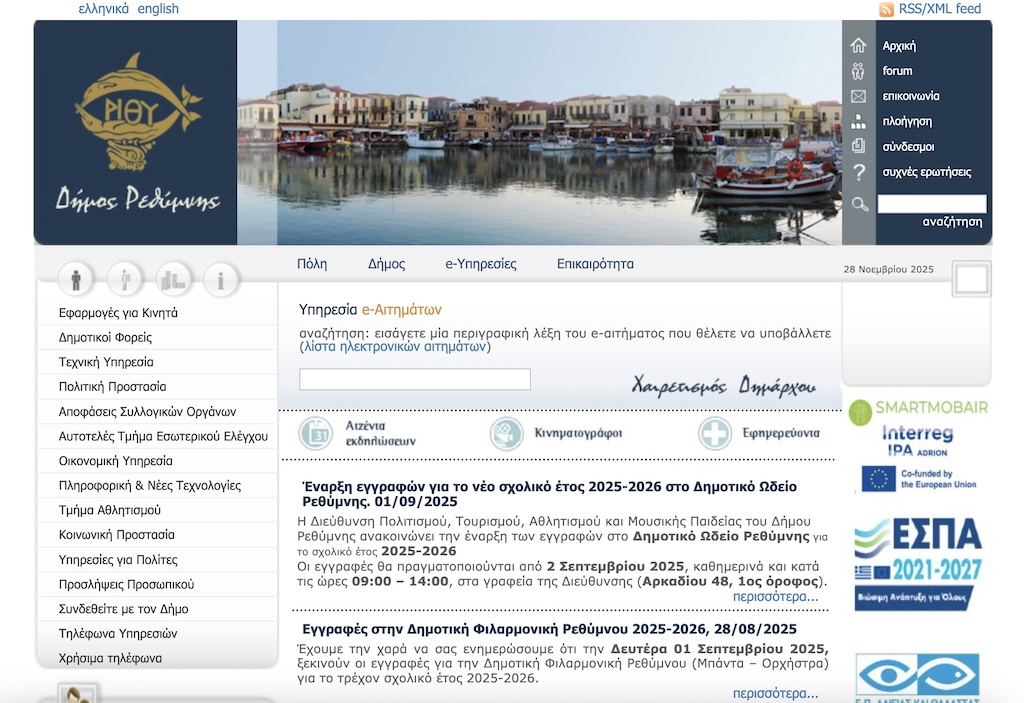Viewport: 1024px width, 703px height.
Task: Click the ΕΣΠΑ 2021-2027 banner
Action: click(x=918, y=563)
